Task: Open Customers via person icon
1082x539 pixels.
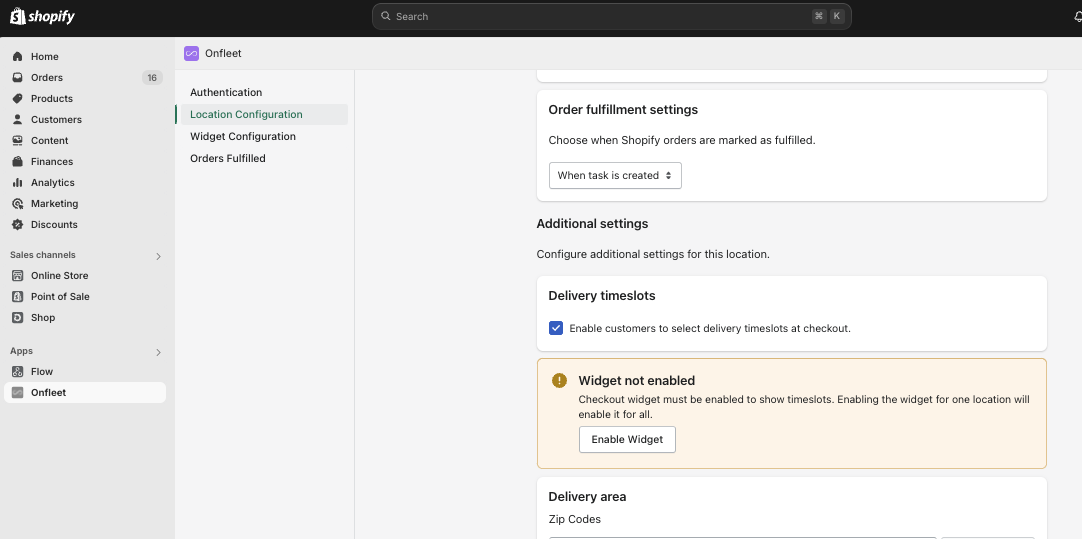Action: (18, 119)
